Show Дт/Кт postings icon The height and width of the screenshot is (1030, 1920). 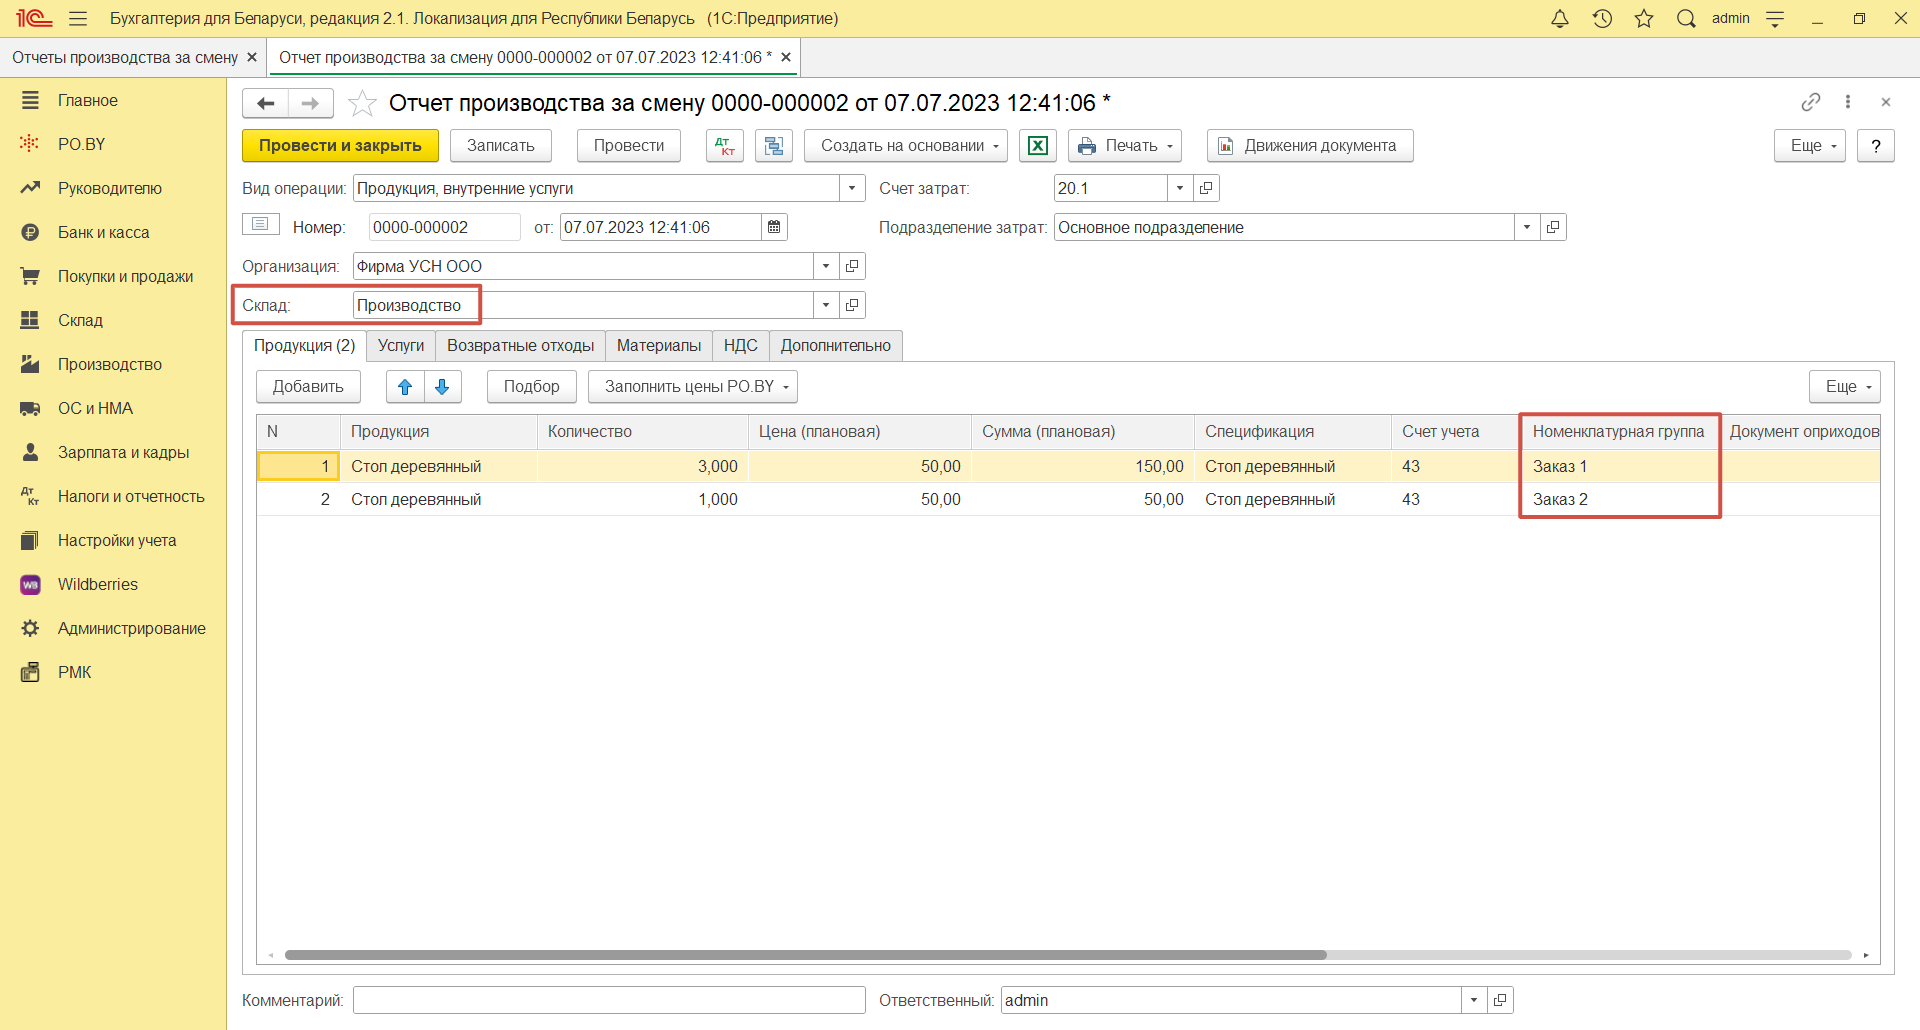coord(725,146)
